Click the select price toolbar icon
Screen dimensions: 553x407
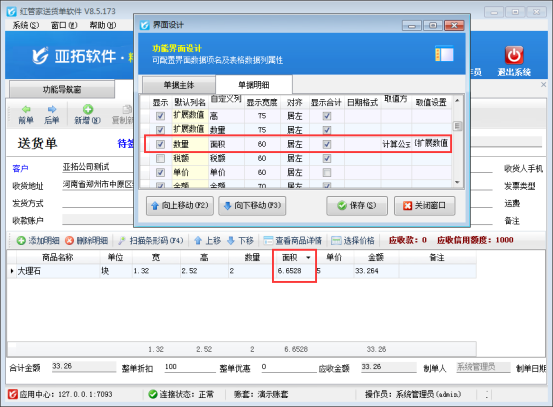pos(336,241)
